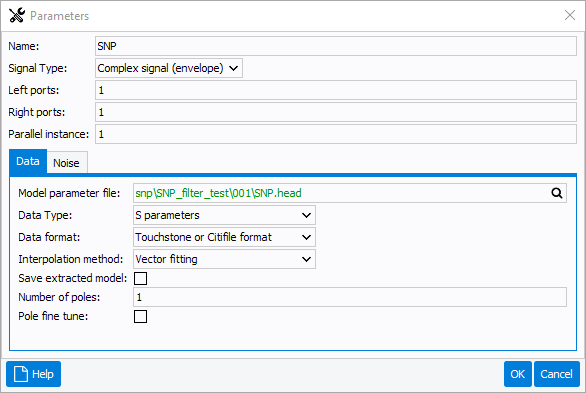586x393 pixels.
Task: Click the document icon on the Help button
Action: pos(21,374)
